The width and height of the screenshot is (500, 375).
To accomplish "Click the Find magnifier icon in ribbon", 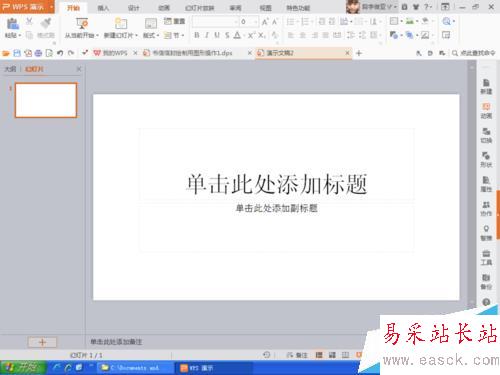I will pos(448,21).
